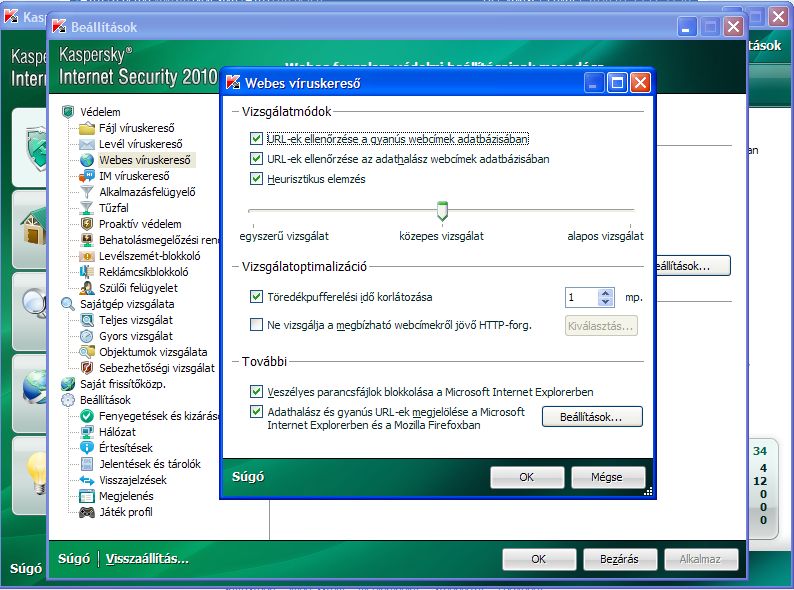
Task: Toggle URL check against suspicious addresses database
Action: (256, 138)
